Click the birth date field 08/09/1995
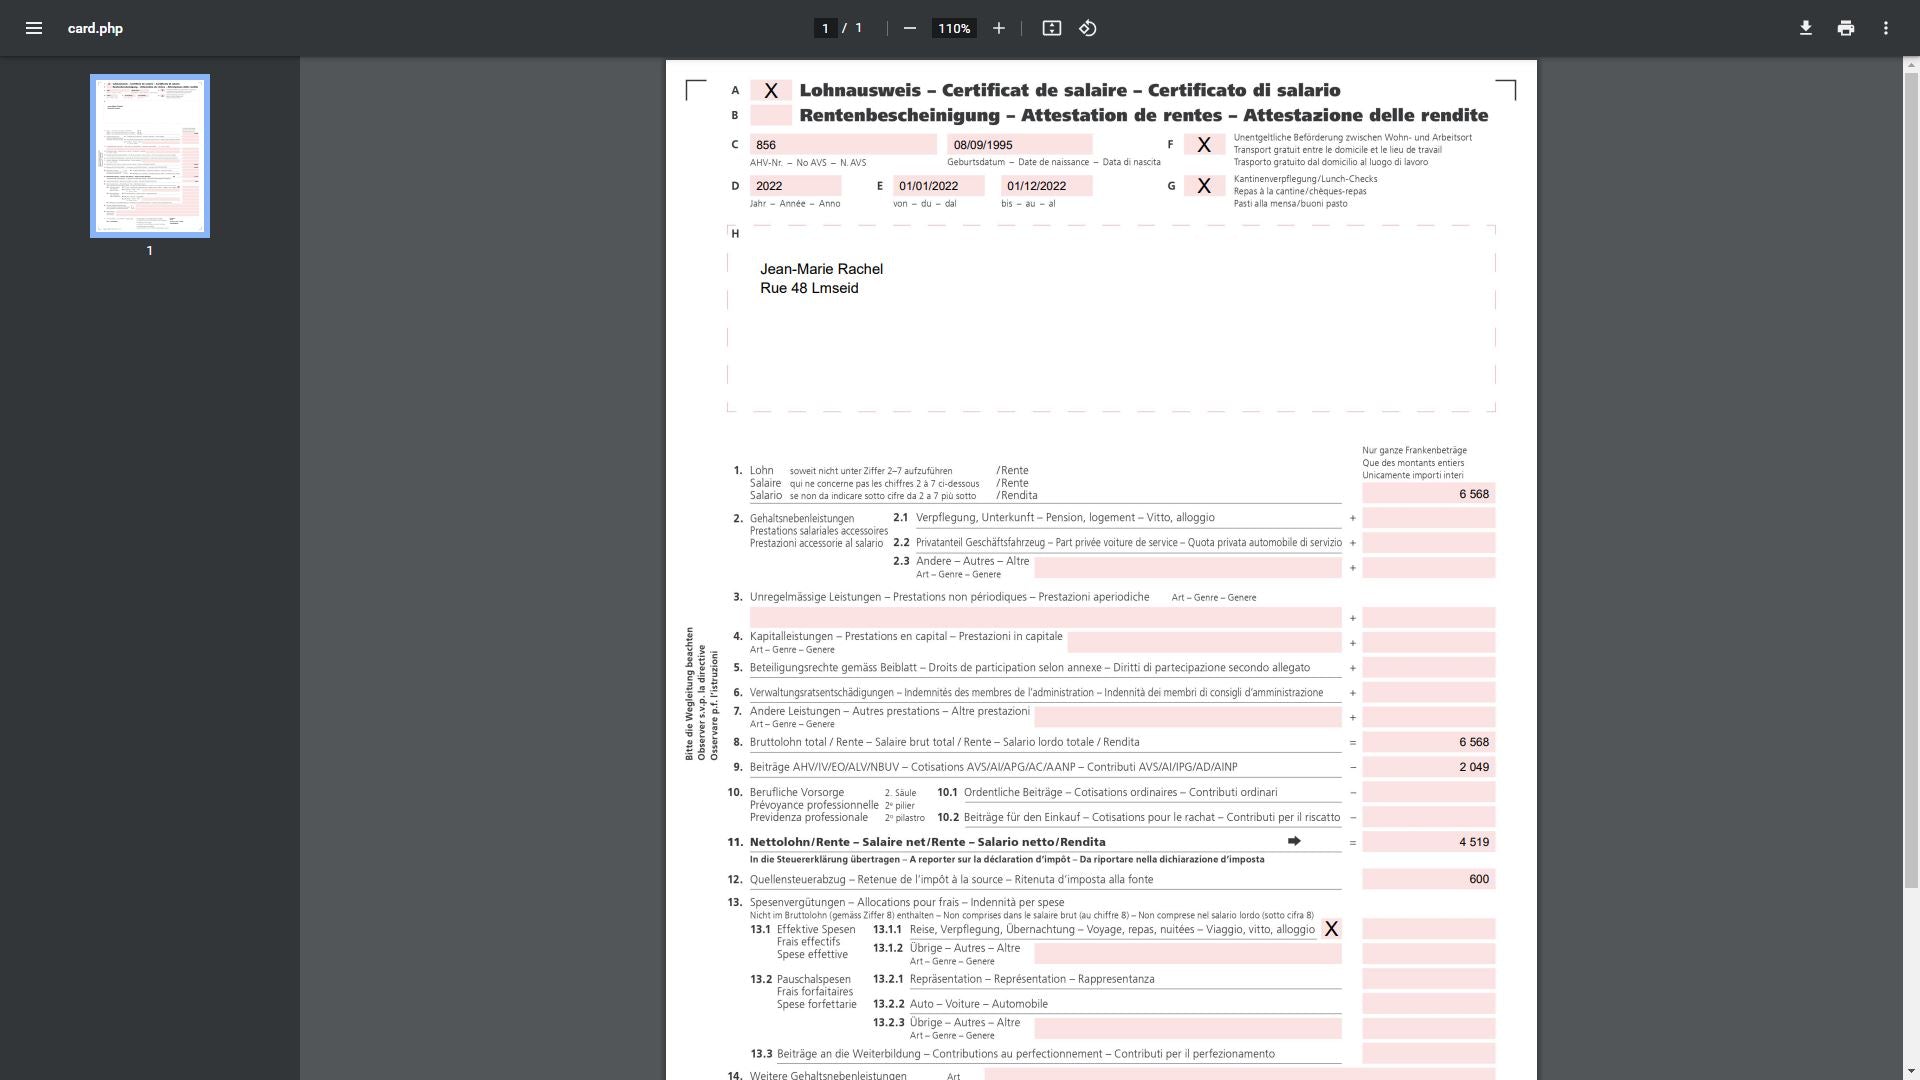Viewport: 1920px width, 1080px height. (1018, 145)
